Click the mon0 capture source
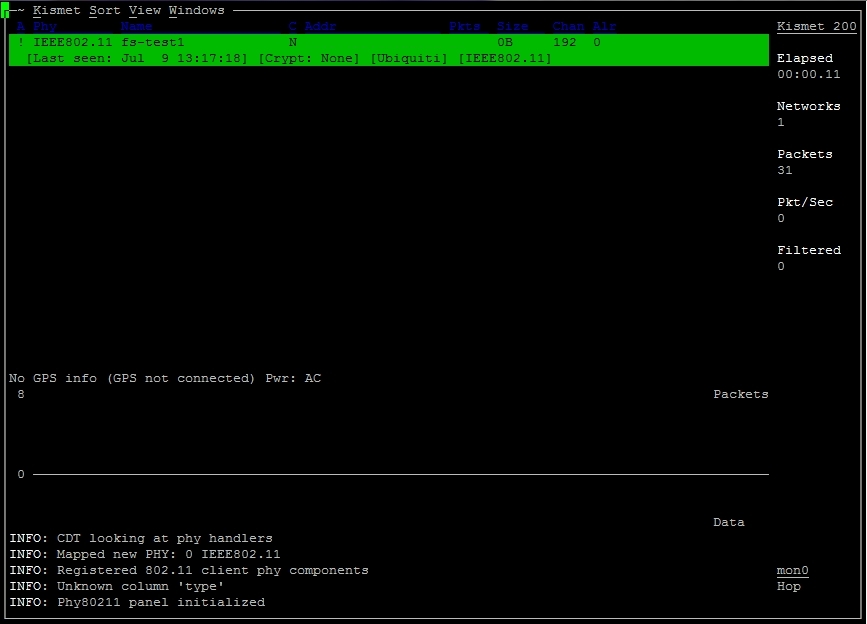The width and height of the screenshot is (867, 624). click(792, 570)
